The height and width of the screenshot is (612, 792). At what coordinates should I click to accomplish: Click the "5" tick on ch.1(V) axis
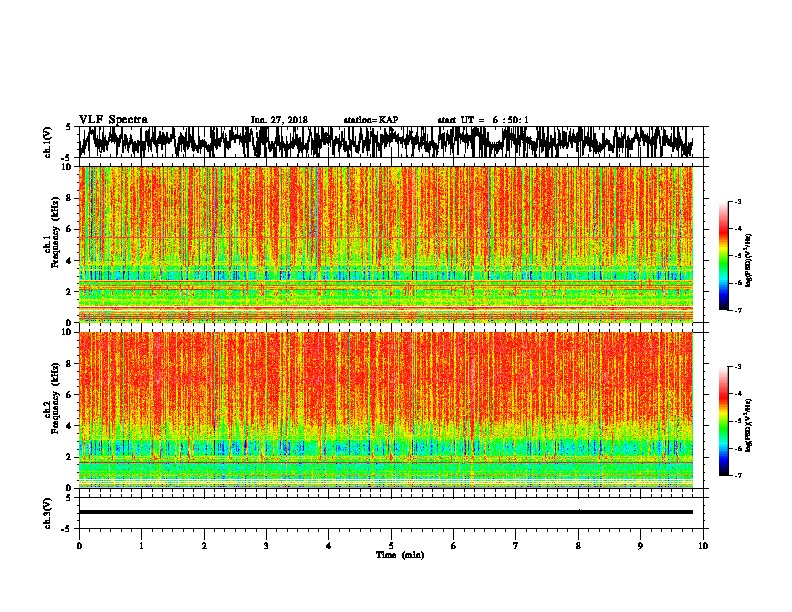(69, 128)
